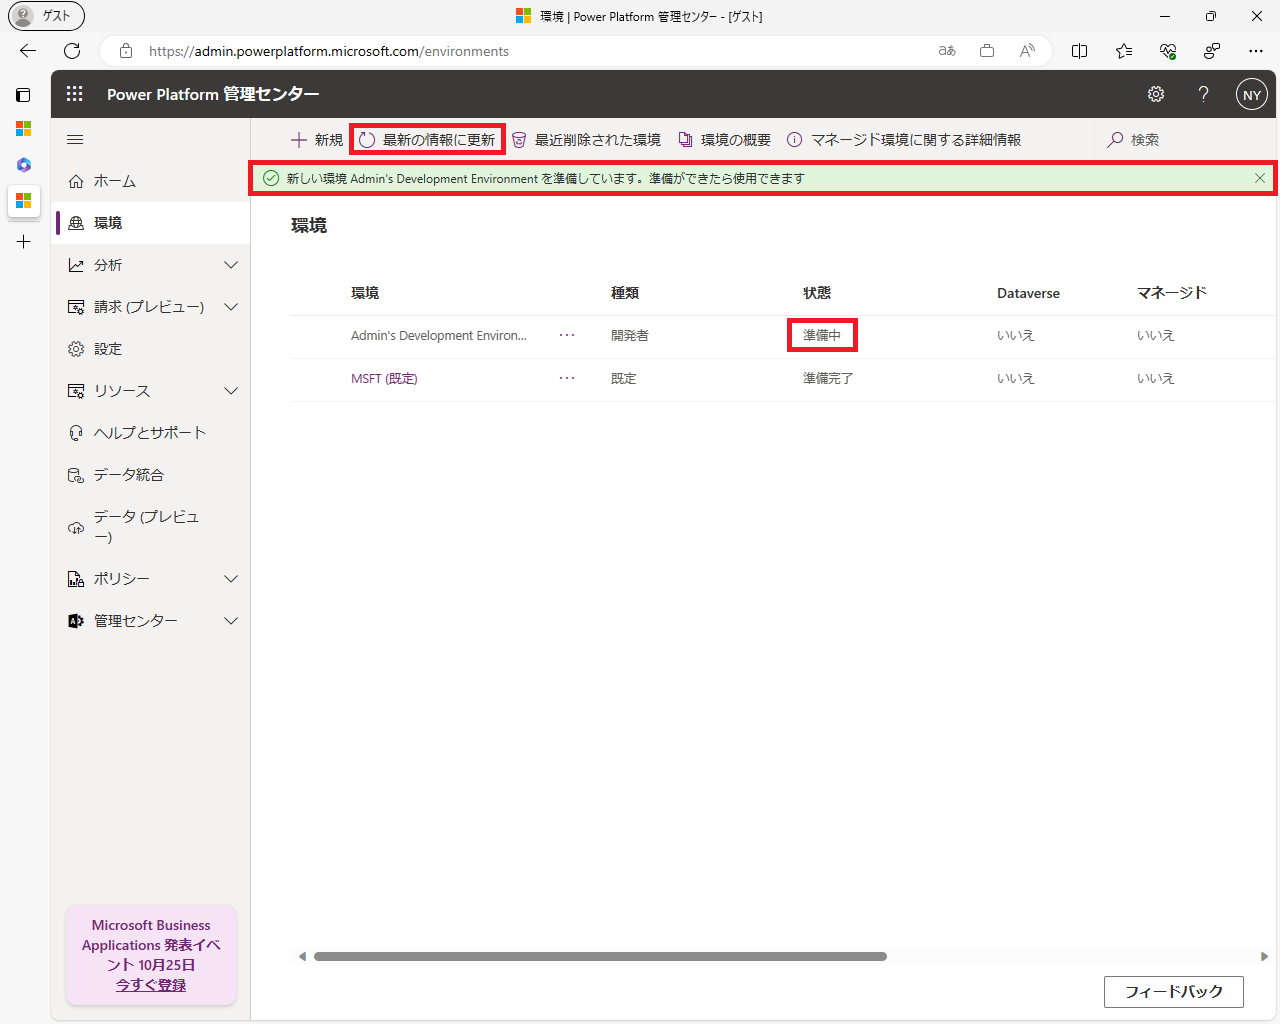Image resolution: width=1280 pixels, height=1024 pixels.
Task: Open the browser favorites star icon
Action: click(1124, 51)
